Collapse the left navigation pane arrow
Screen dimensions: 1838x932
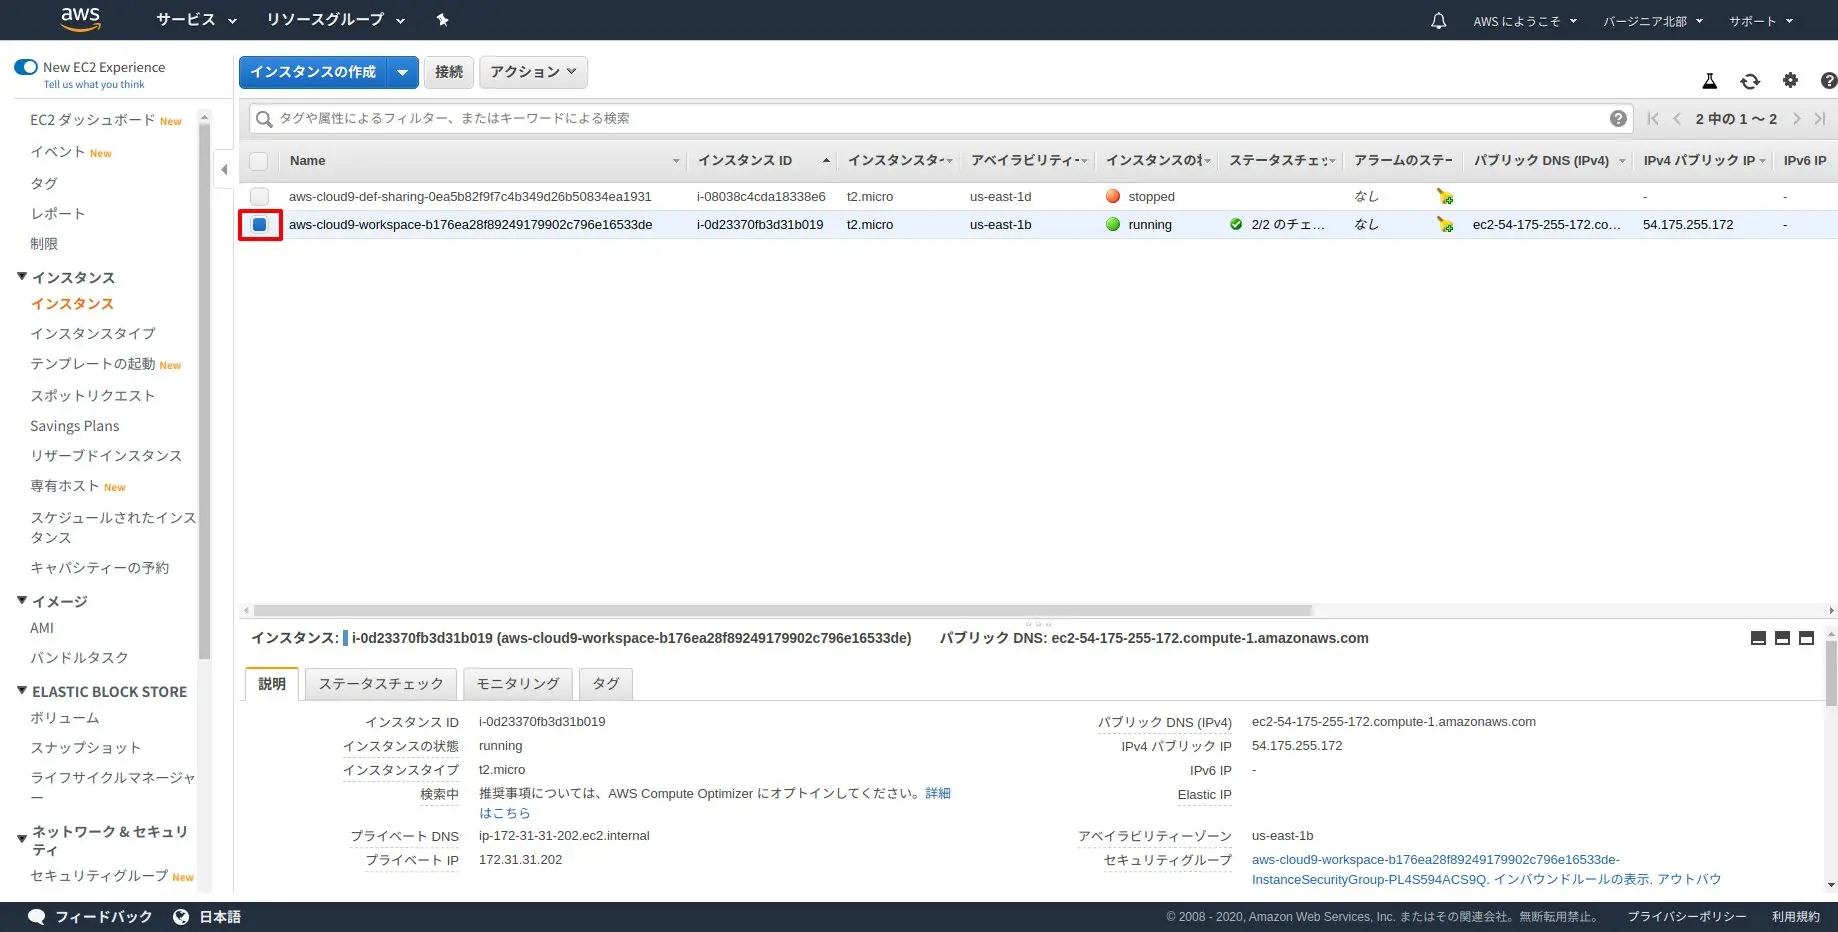(224, 169)
